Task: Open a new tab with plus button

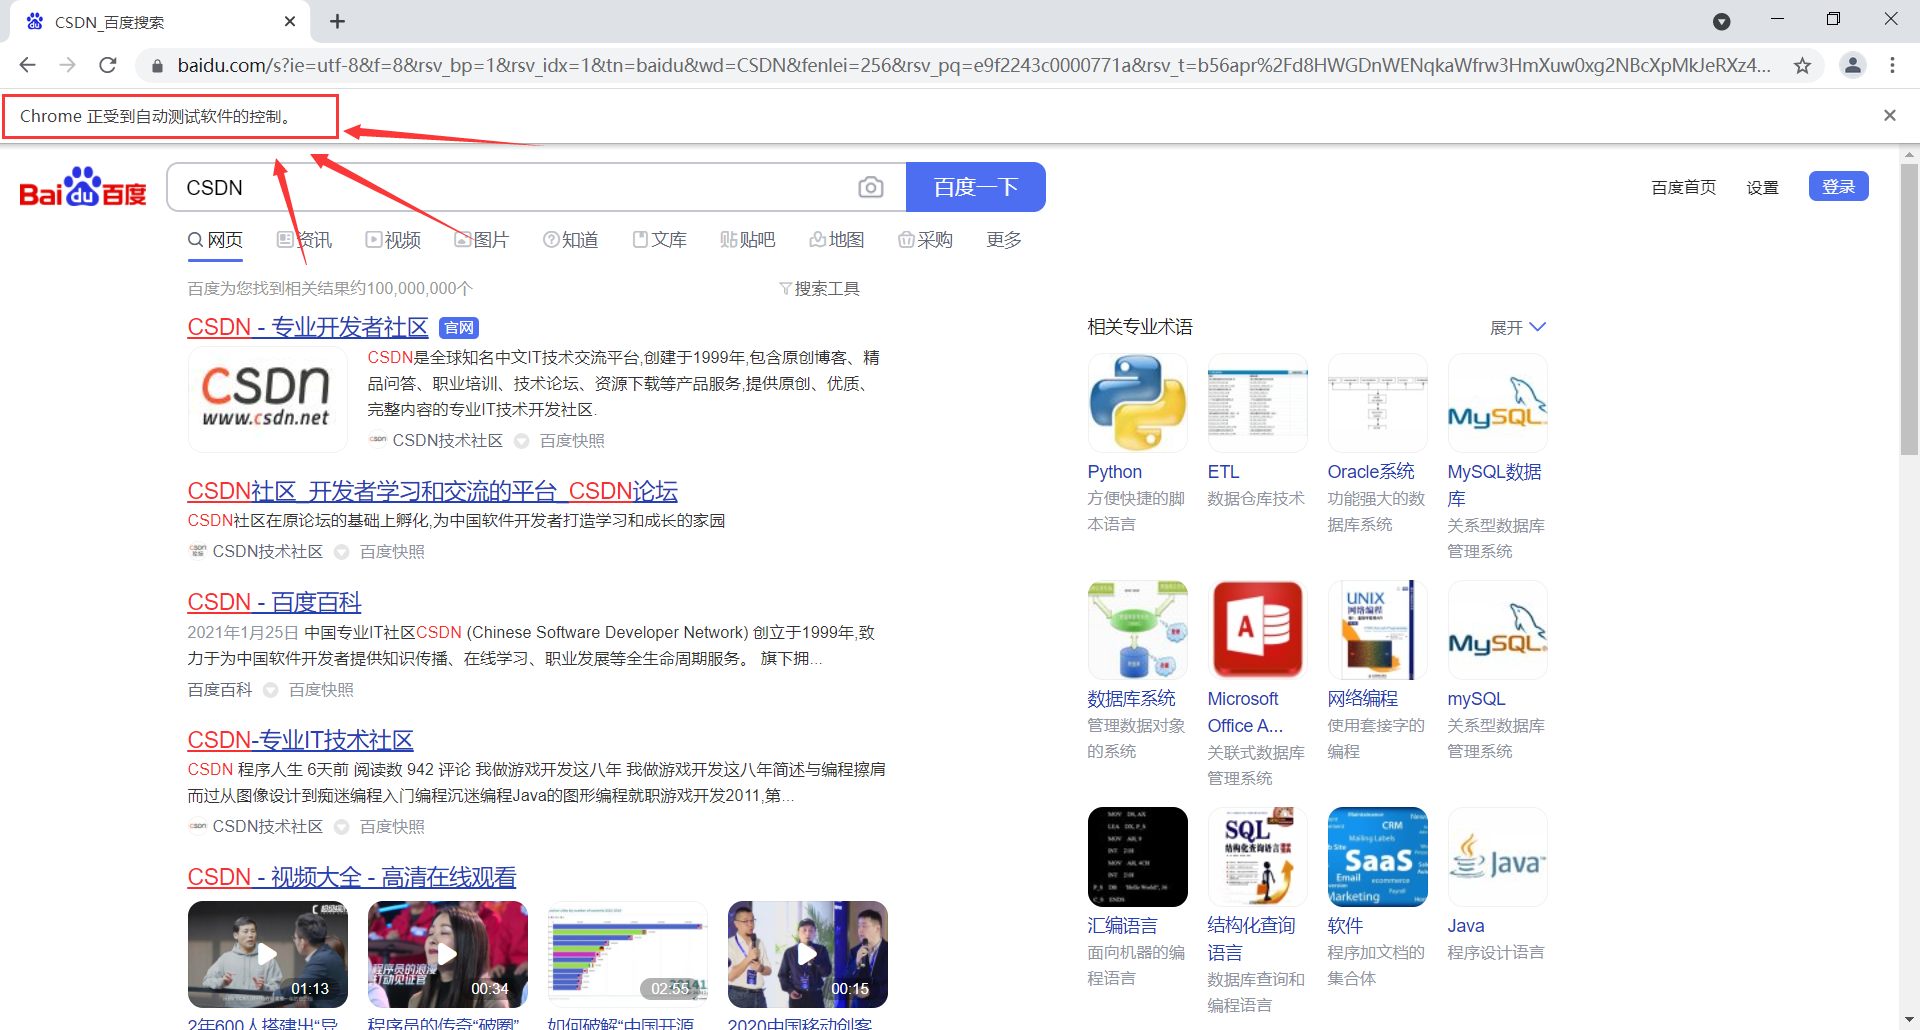Action: tap(337, 21)
